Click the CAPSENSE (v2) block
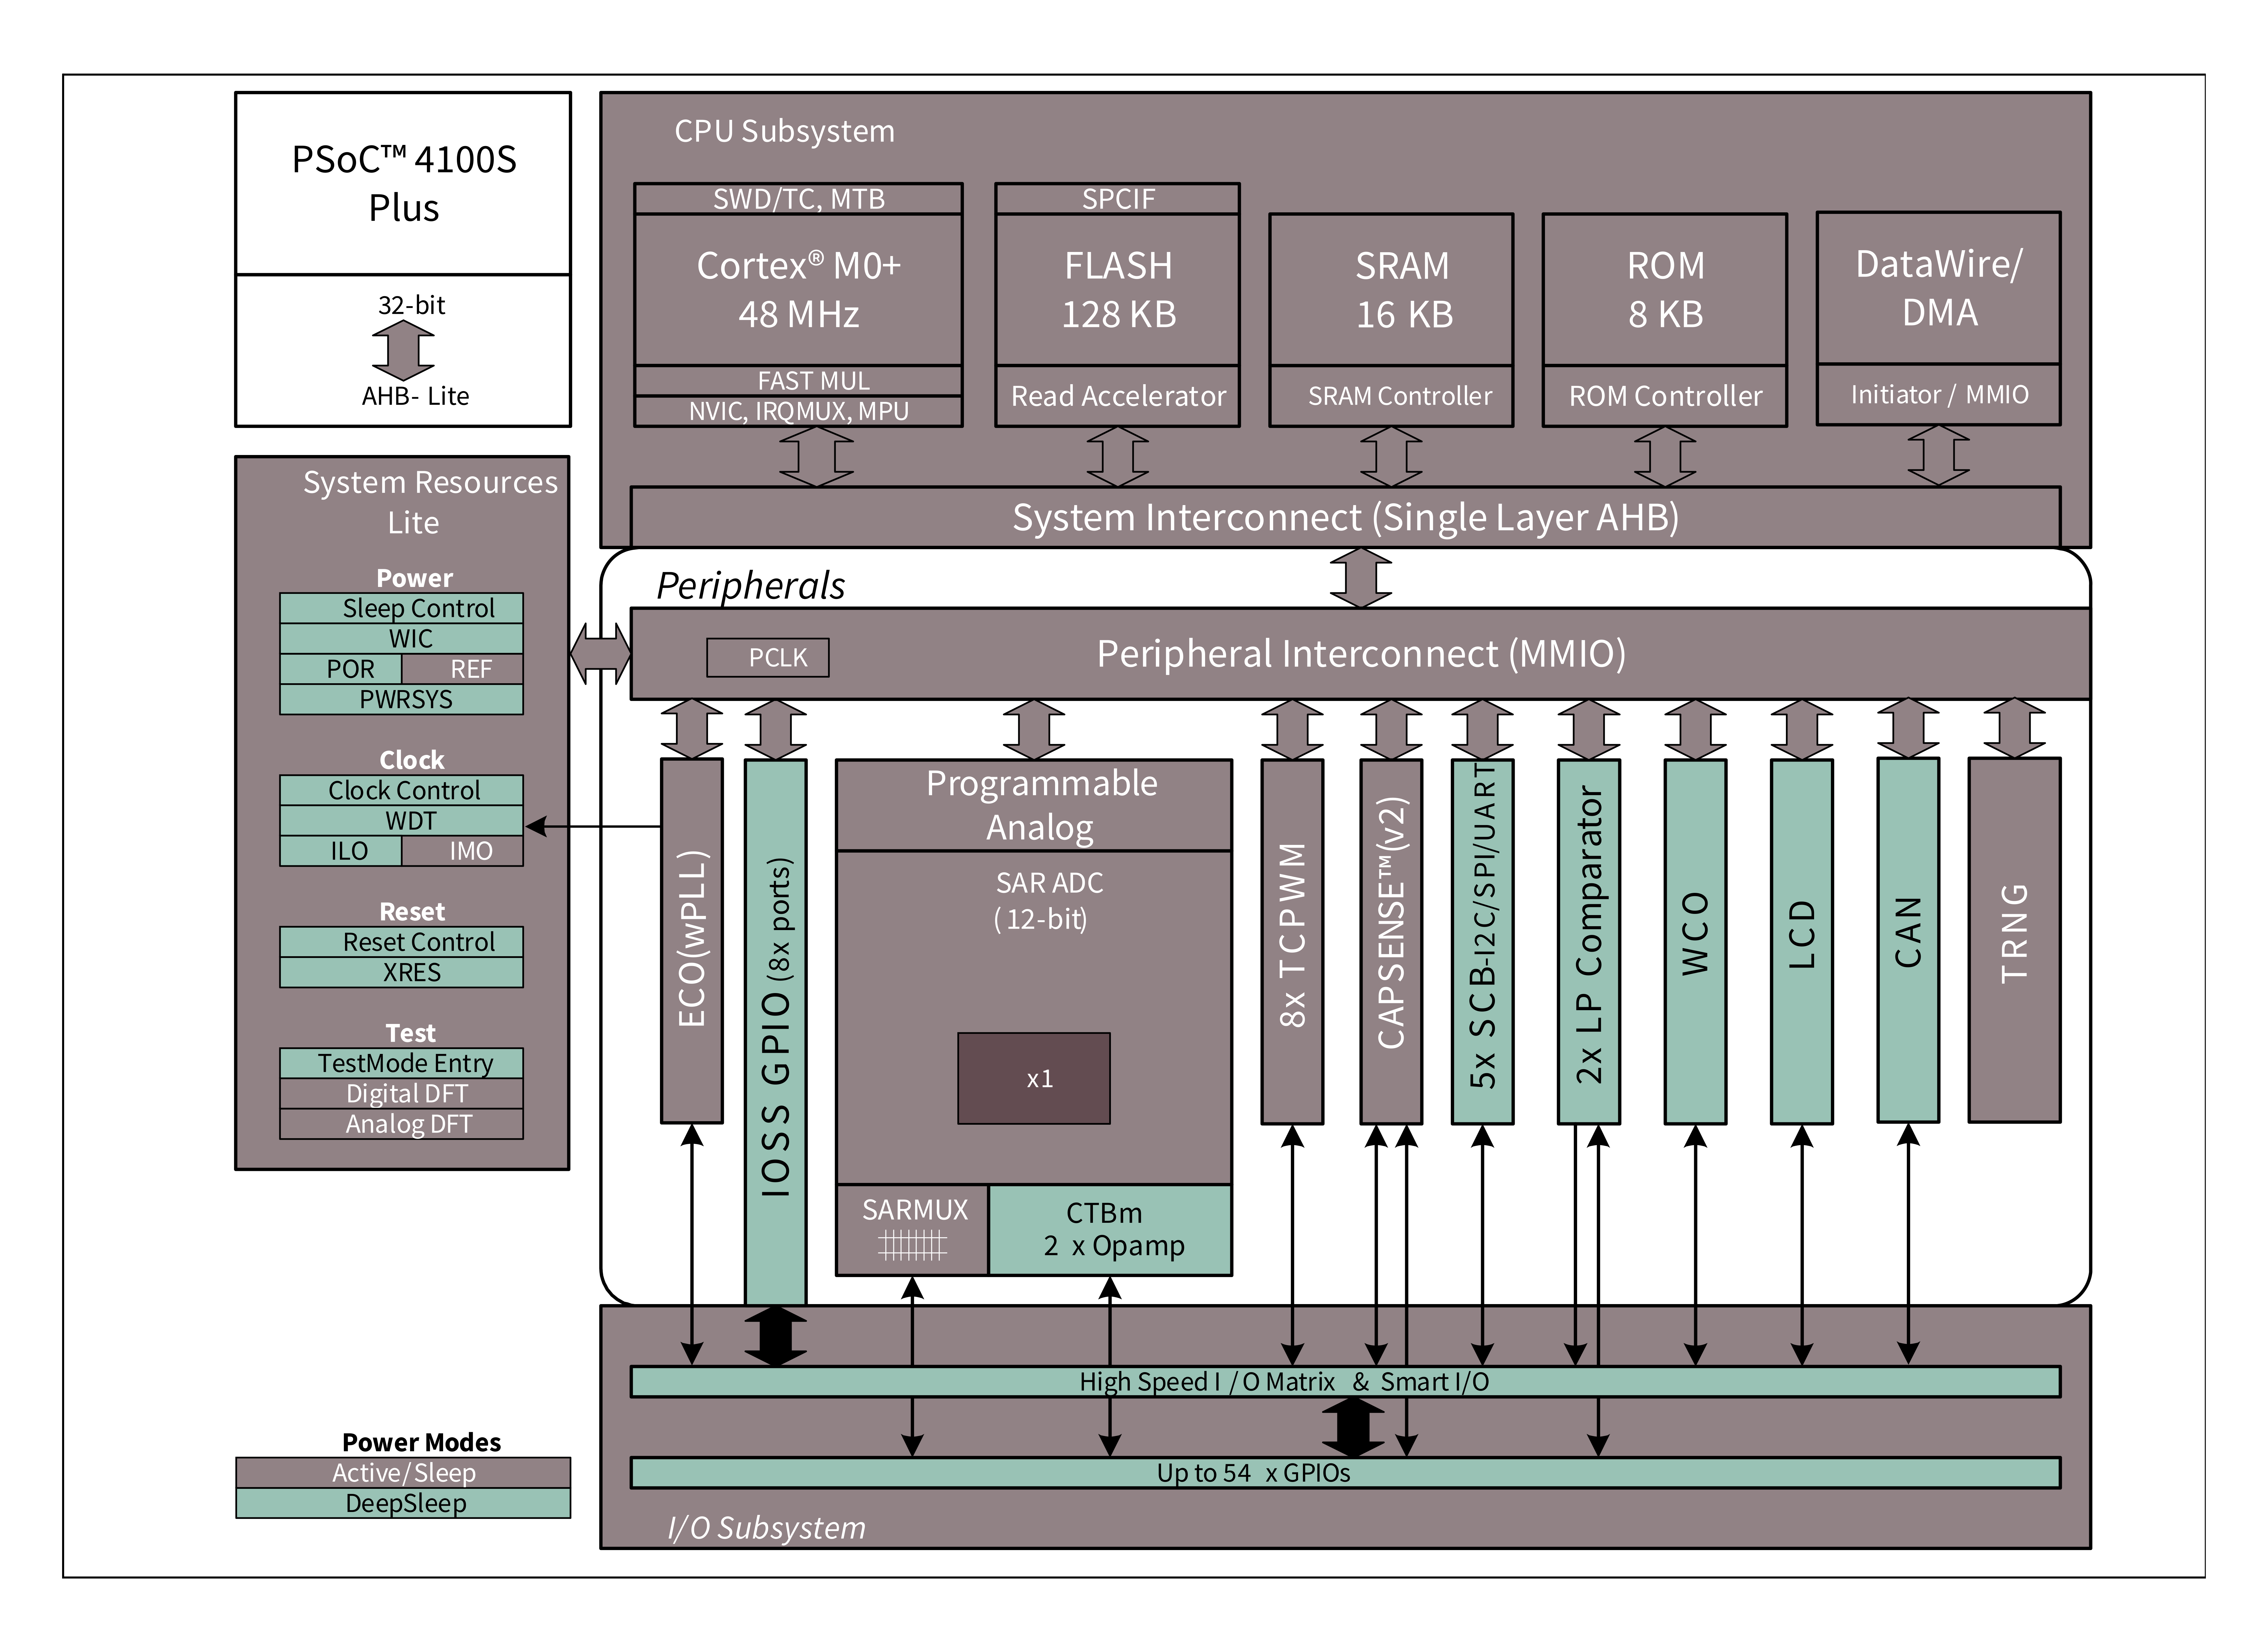The width and height of the screenshot is (2268, 1652). click(x=1391, y=942)
